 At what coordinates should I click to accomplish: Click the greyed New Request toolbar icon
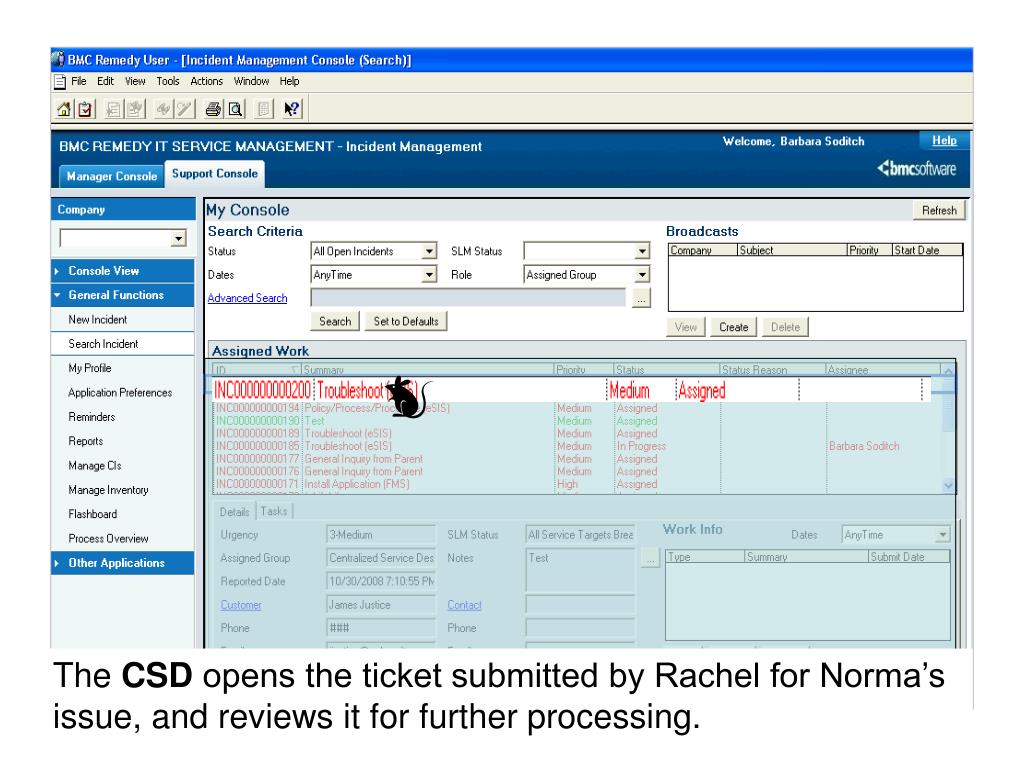tap(113, 109)
